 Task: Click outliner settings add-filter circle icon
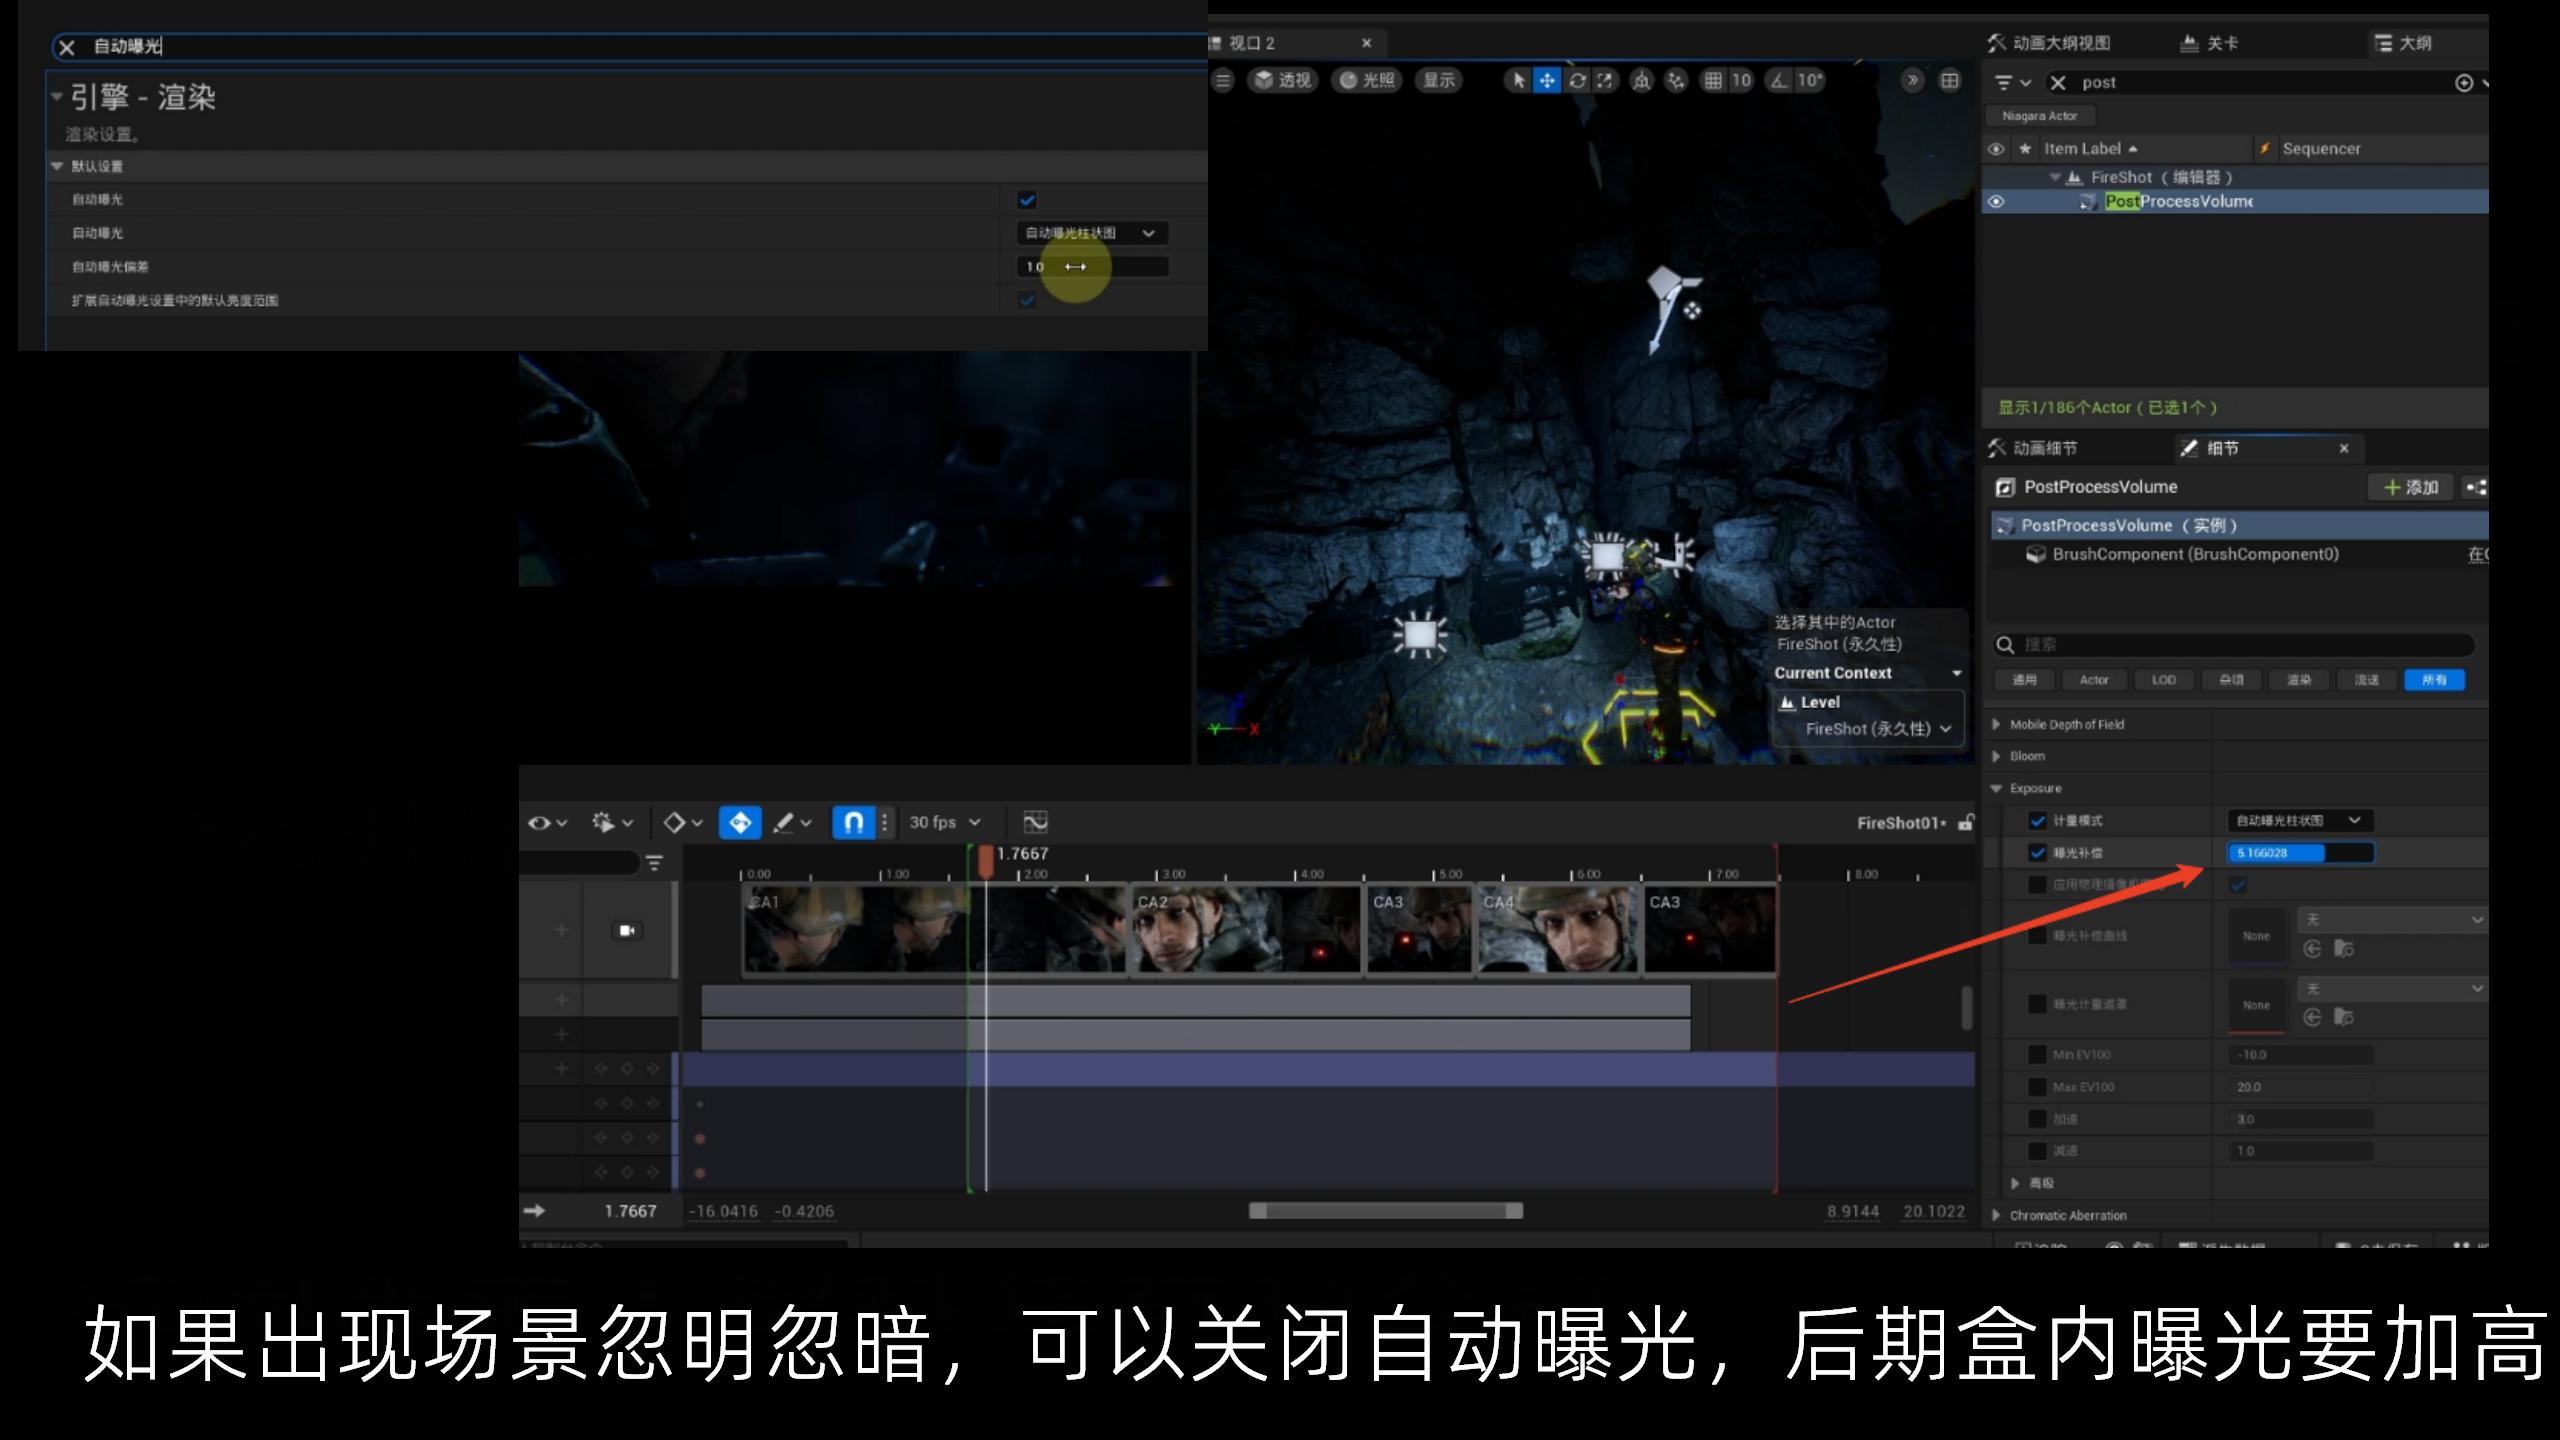coord(2464,83)
